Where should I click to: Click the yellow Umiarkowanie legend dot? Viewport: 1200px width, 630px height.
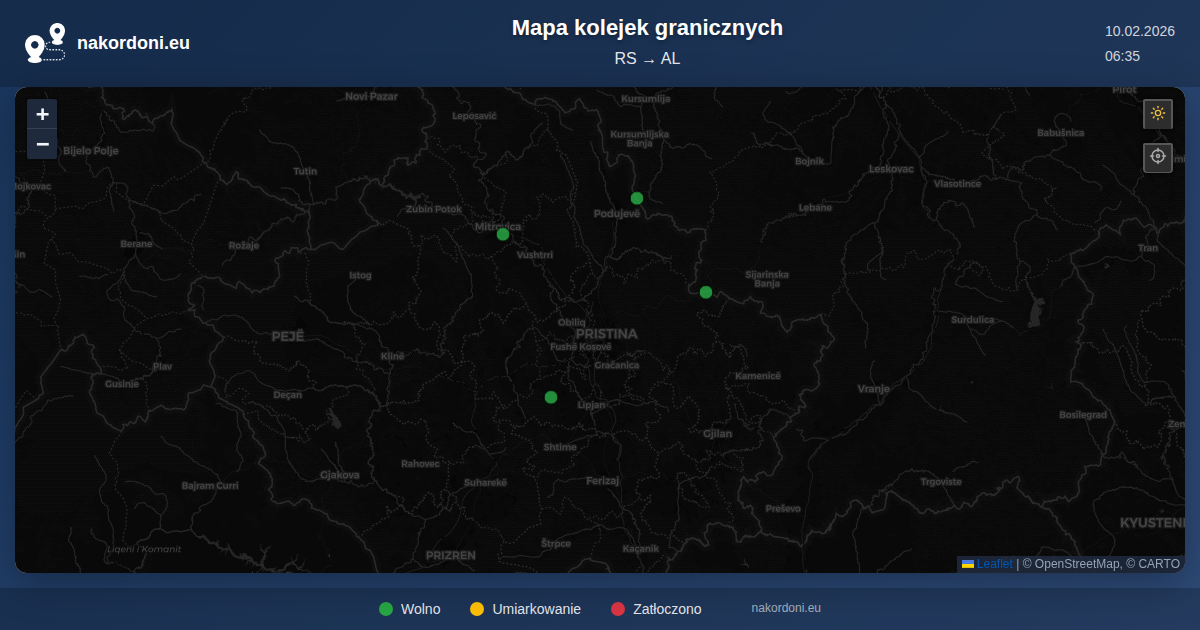pos(477,609)
